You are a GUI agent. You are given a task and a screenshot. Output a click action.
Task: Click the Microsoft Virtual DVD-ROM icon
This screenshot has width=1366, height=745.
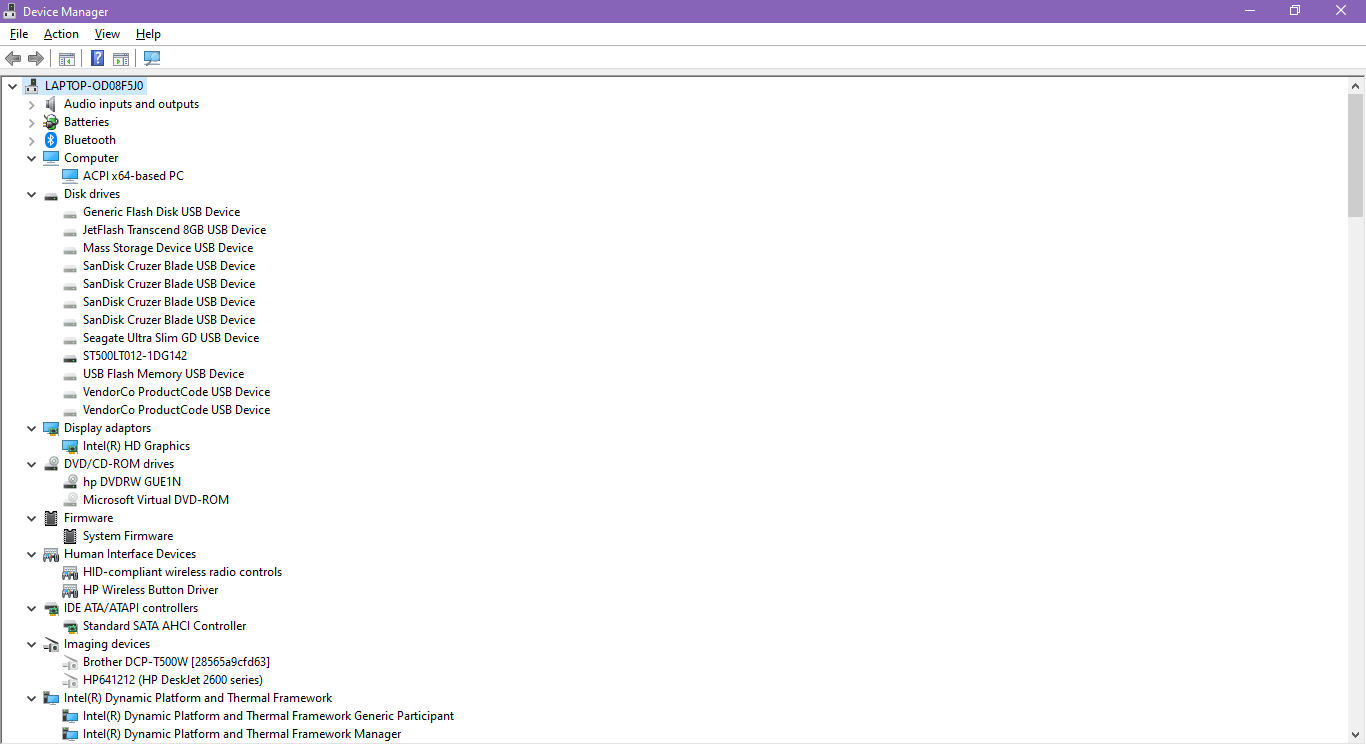click(70, 500)
